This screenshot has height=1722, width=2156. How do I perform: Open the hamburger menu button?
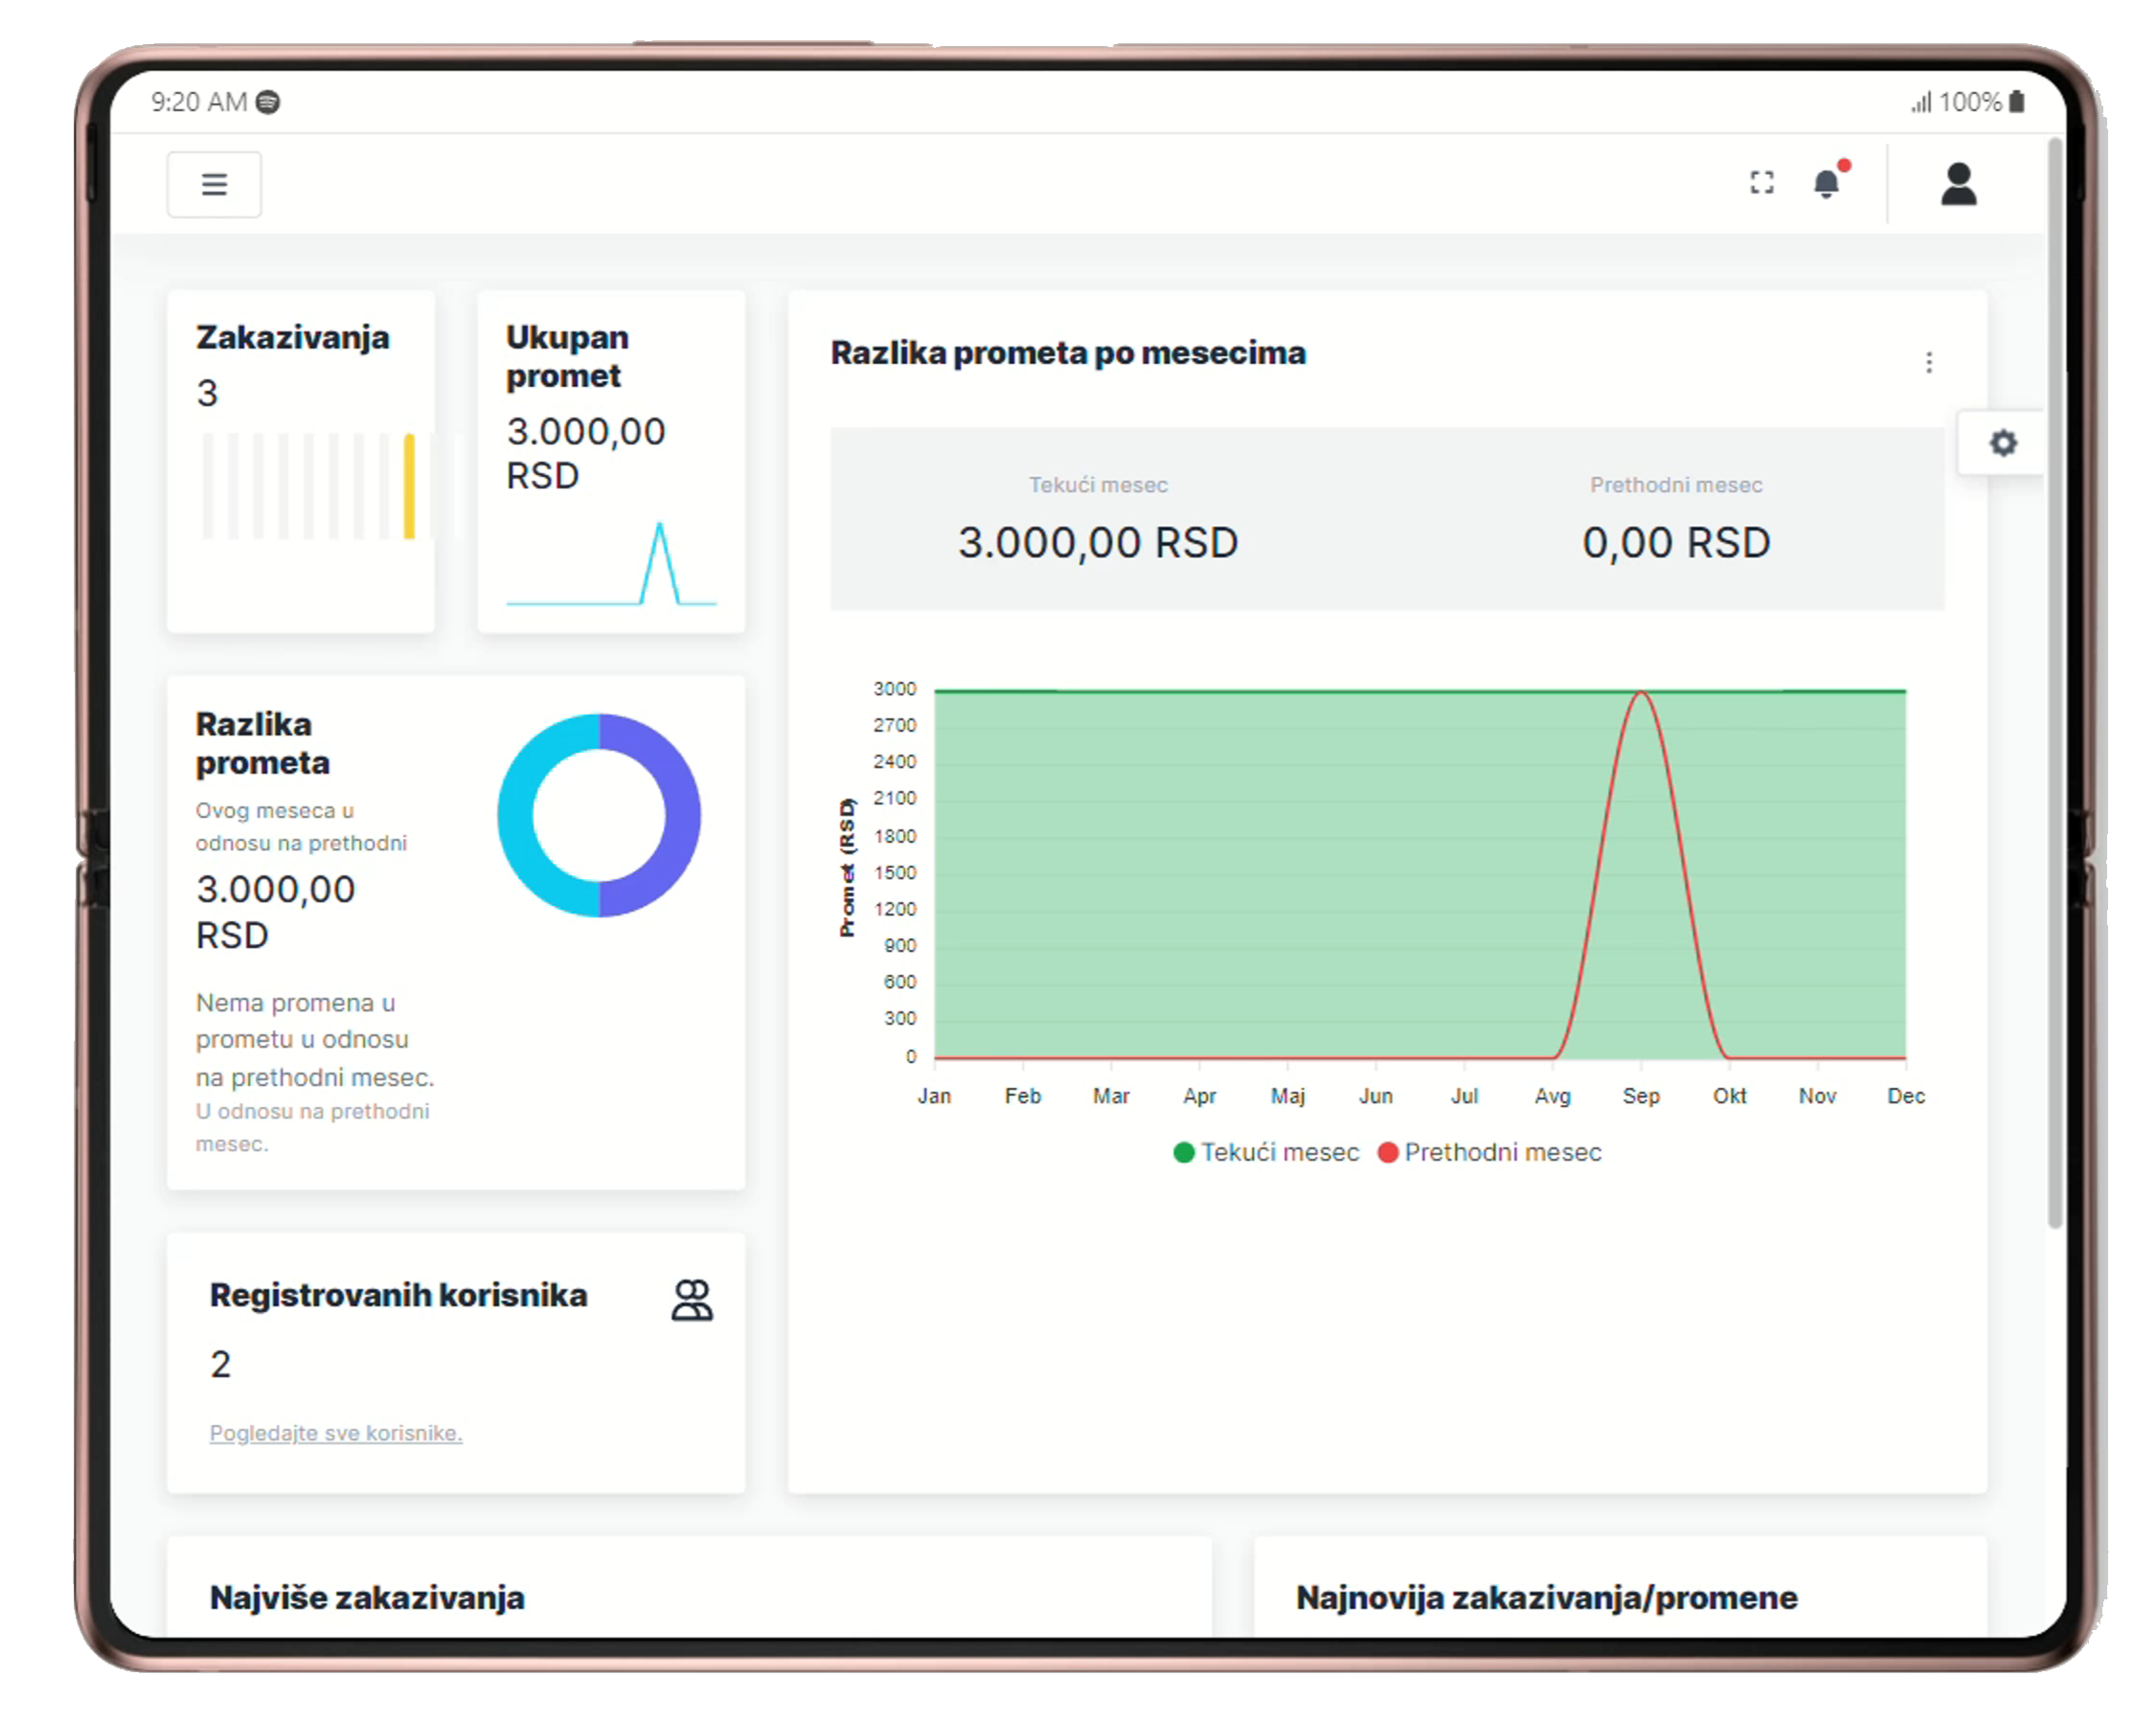pos(214,184)
